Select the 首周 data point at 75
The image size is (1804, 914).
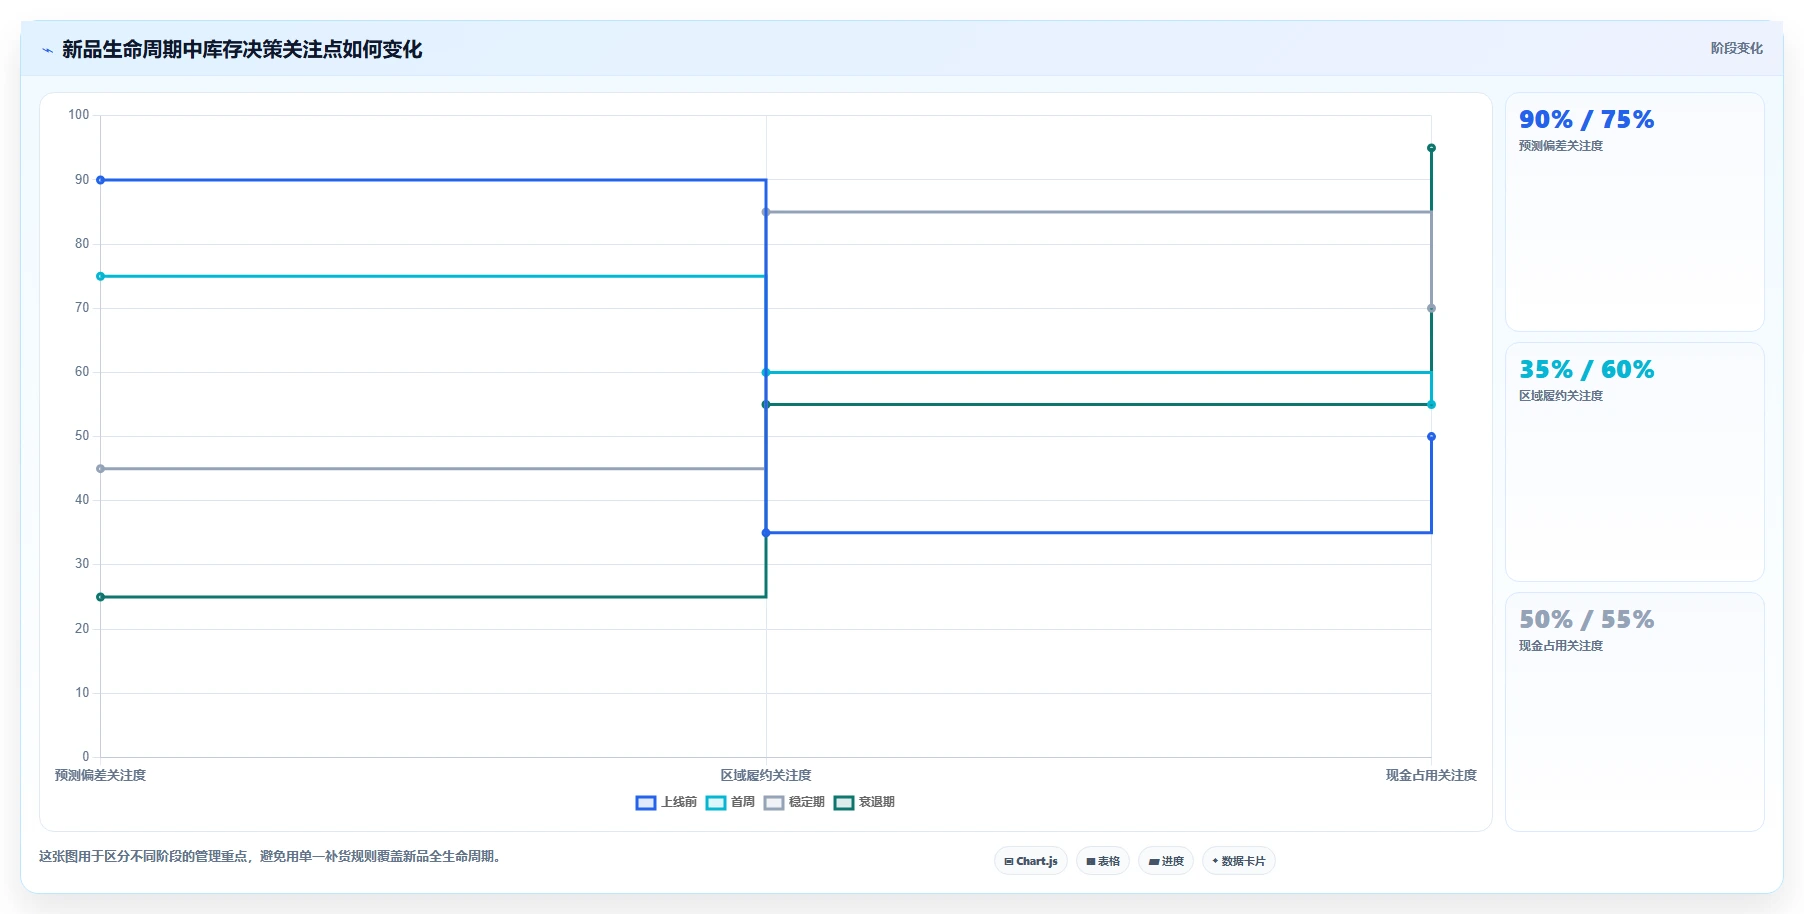(x=100, y=276)
